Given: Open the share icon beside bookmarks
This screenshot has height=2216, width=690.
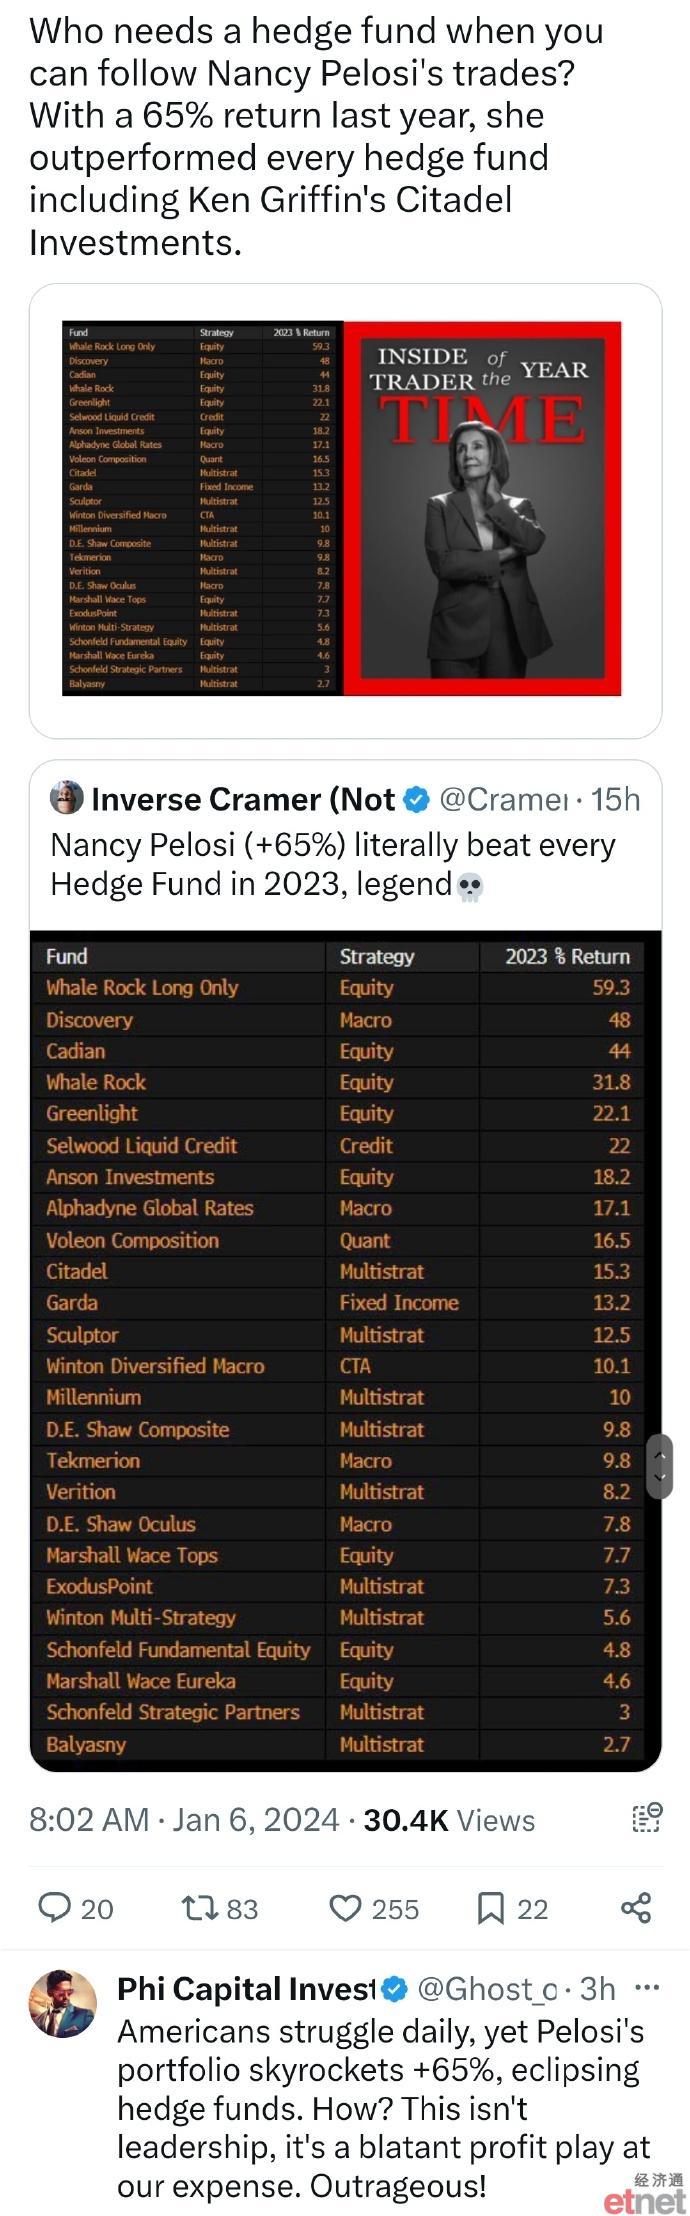Looking at the screenshot, I should click(x=636, y=1908).
